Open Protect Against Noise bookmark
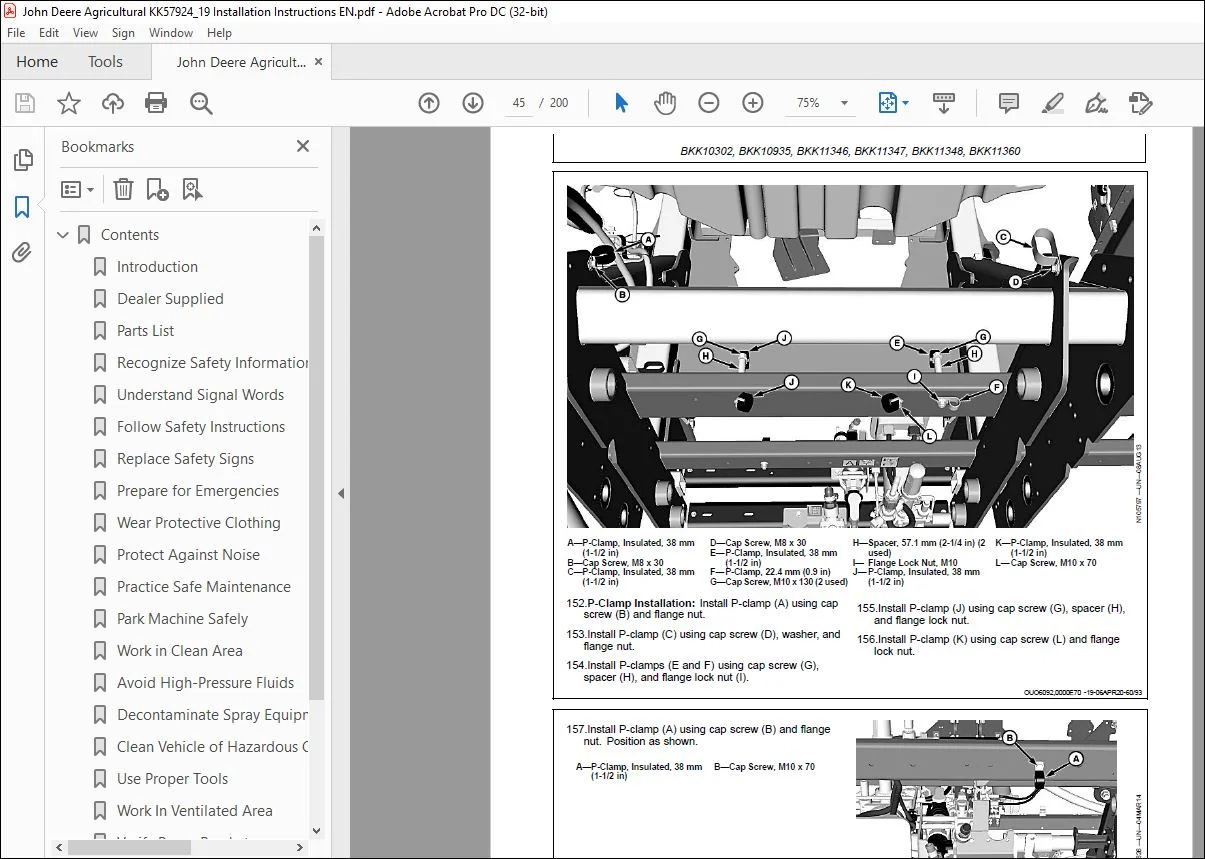 188,555
